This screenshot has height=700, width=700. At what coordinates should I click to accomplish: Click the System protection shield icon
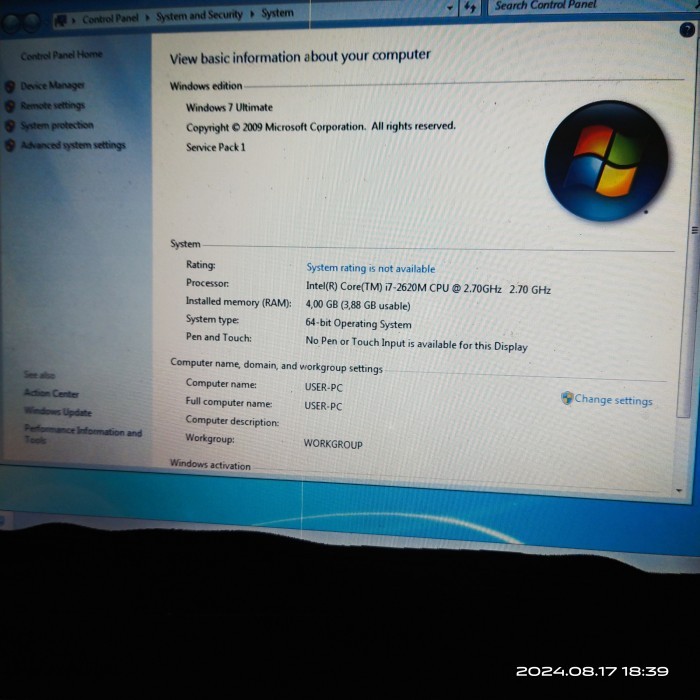[x=10, y=126]
